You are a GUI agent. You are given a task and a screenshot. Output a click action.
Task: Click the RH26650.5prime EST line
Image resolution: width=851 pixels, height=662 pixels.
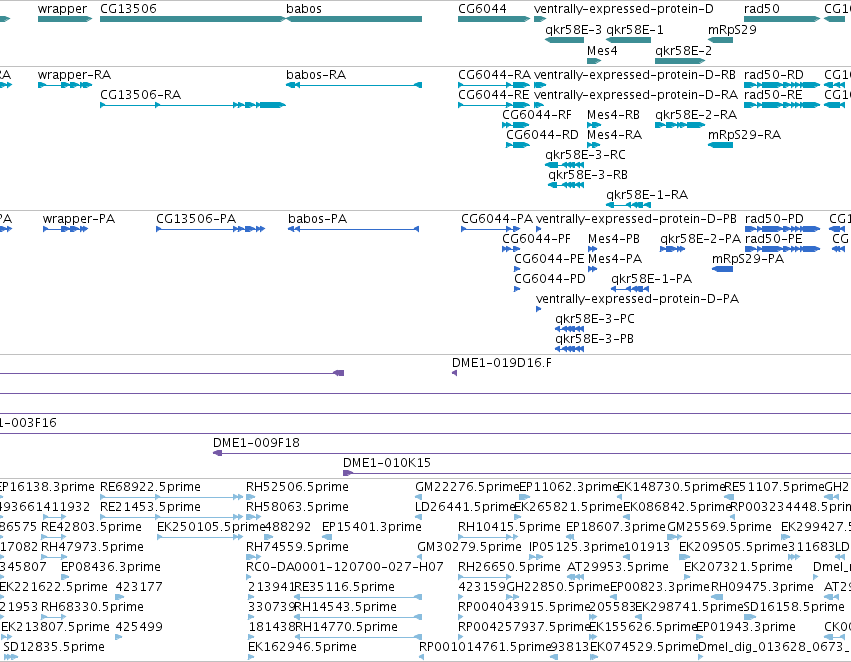pos(485,577)
